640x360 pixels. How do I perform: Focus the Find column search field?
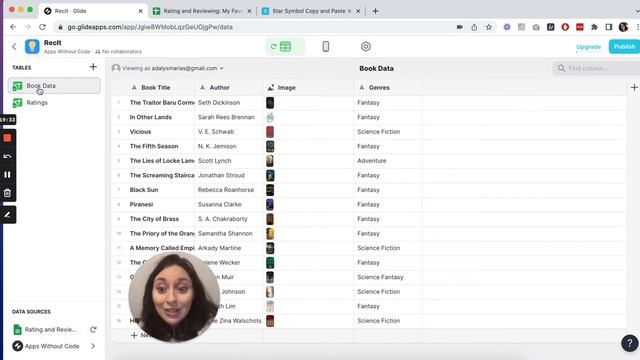pyautogui.click(x=596, y=68)
